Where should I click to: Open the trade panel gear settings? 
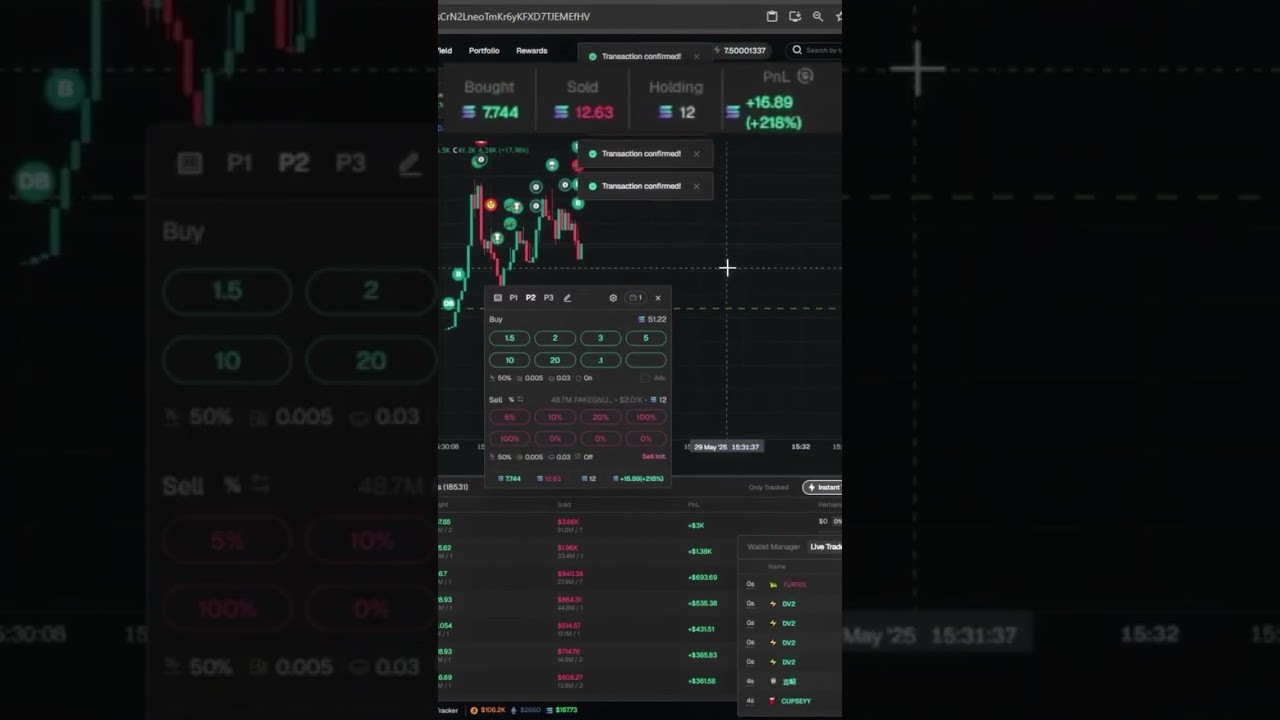[613, 298]
